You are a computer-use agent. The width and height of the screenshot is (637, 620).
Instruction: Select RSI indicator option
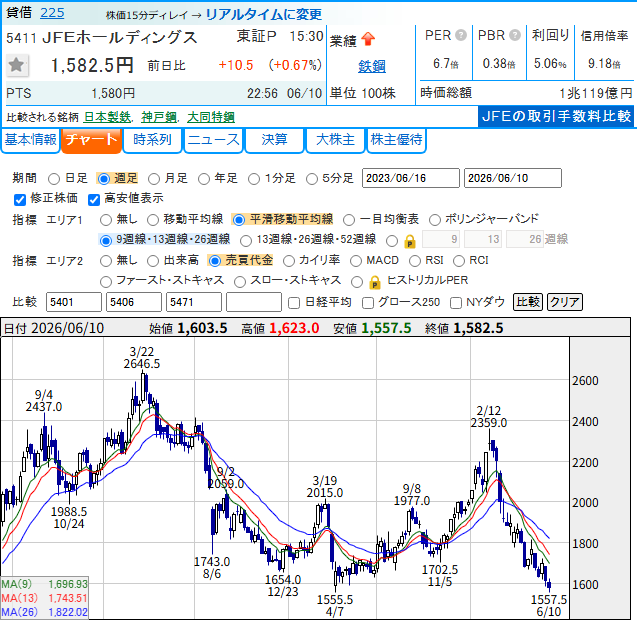click(415, 261)
